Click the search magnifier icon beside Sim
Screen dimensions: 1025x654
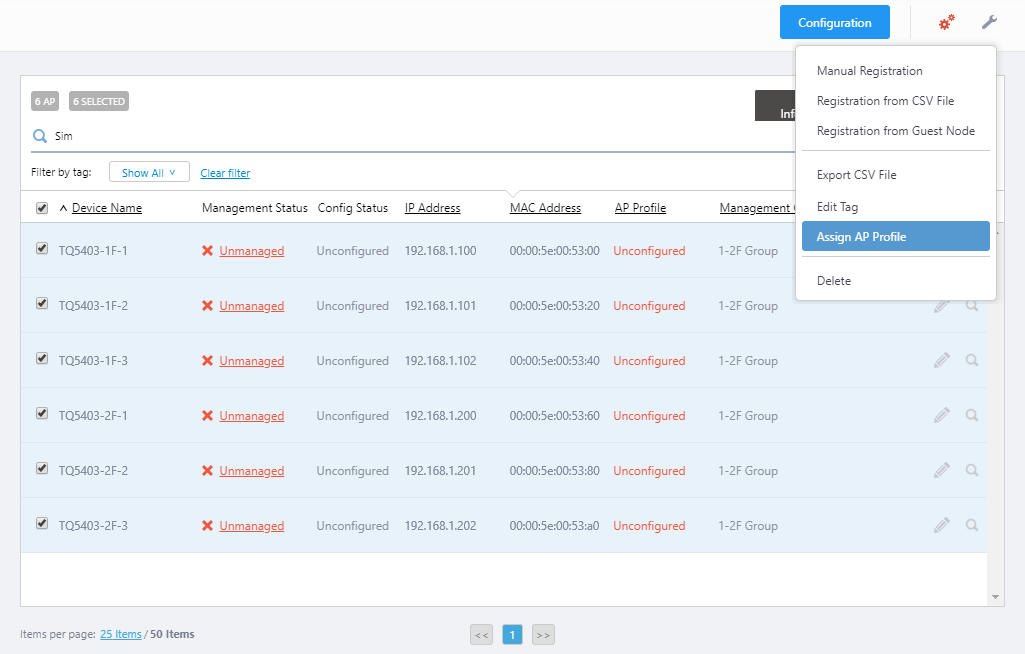(x=40, y=136)
